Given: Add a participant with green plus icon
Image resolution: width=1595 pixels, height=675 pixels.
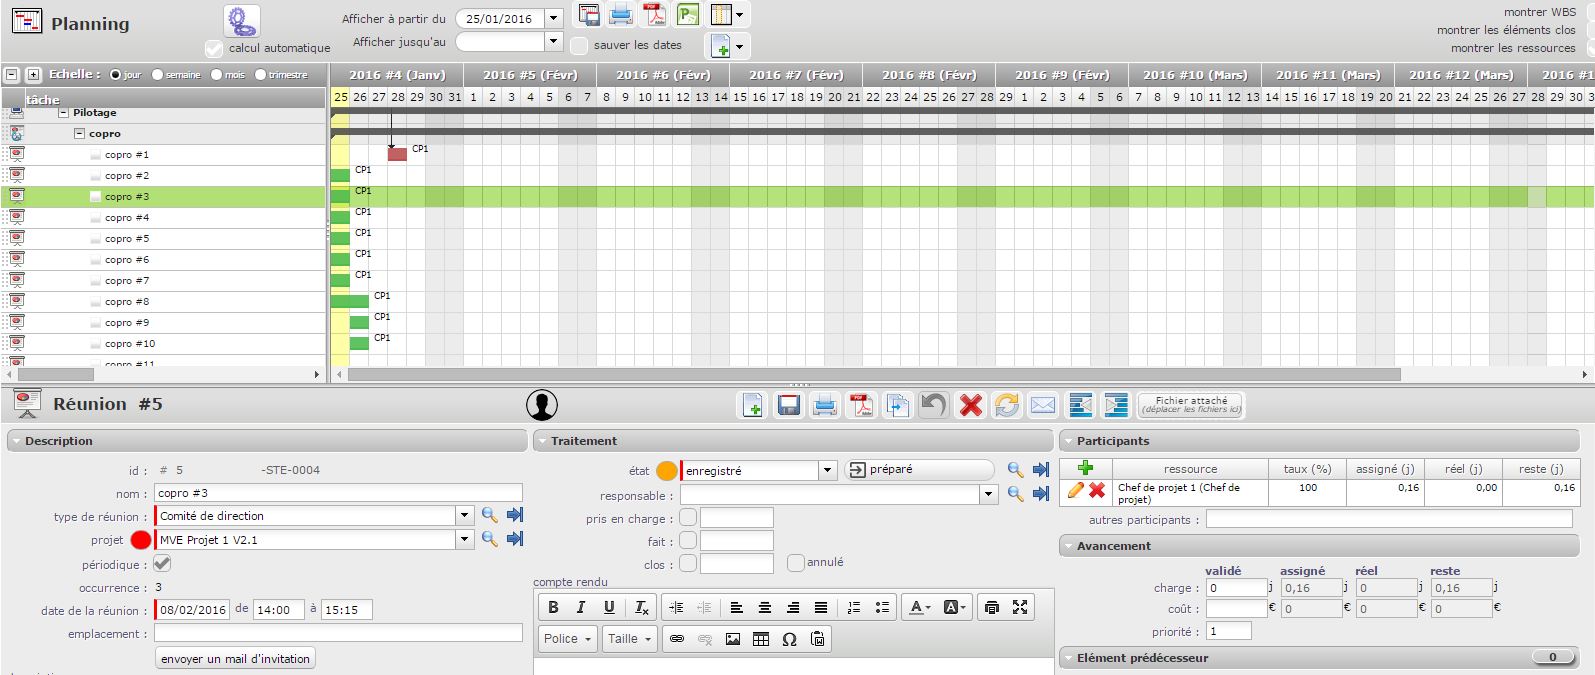Looking at the screenshot, I should (1085, 468).
